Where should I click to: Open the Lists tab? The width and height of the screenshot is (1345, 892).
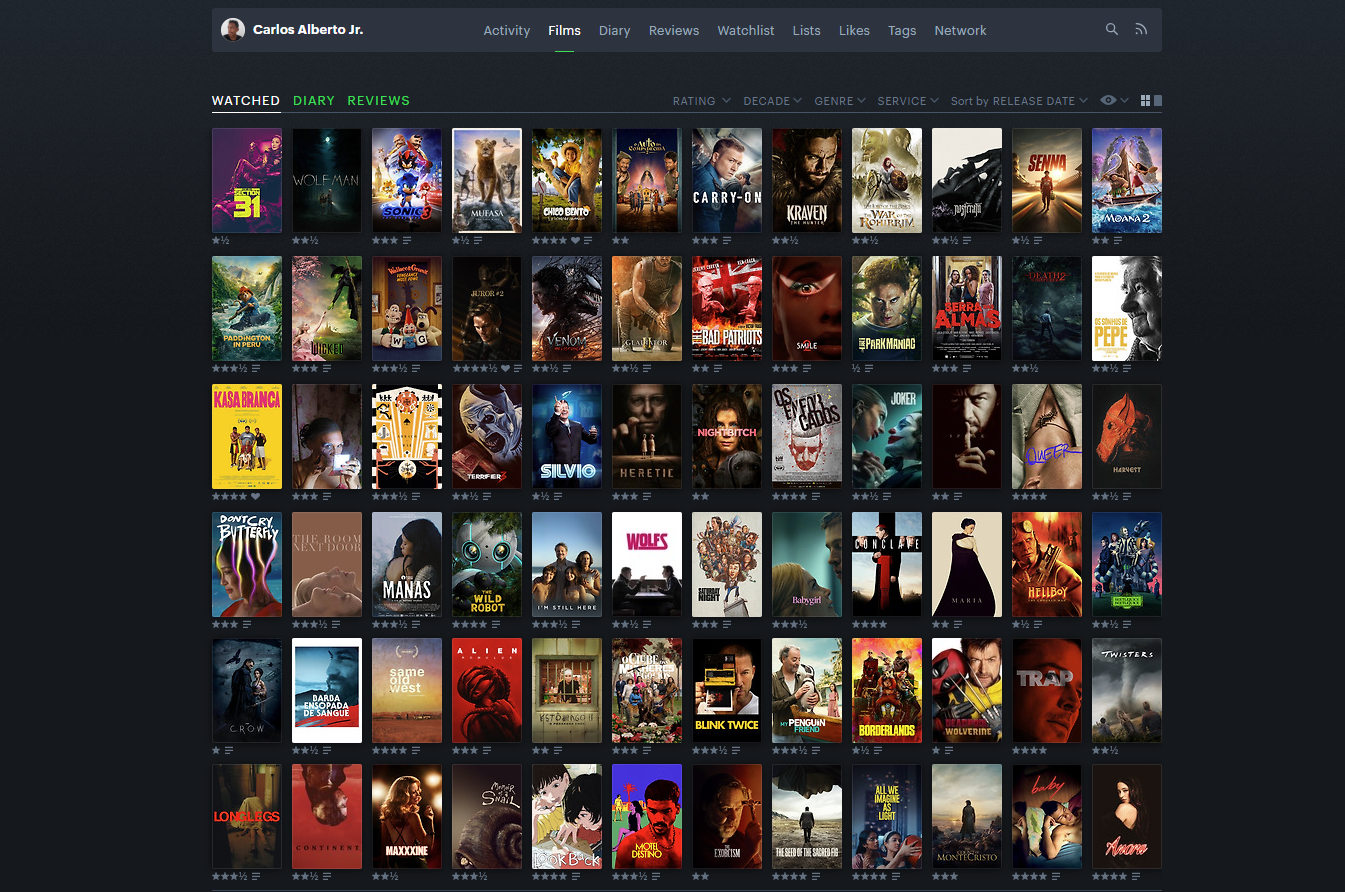(x=806, y=30)
